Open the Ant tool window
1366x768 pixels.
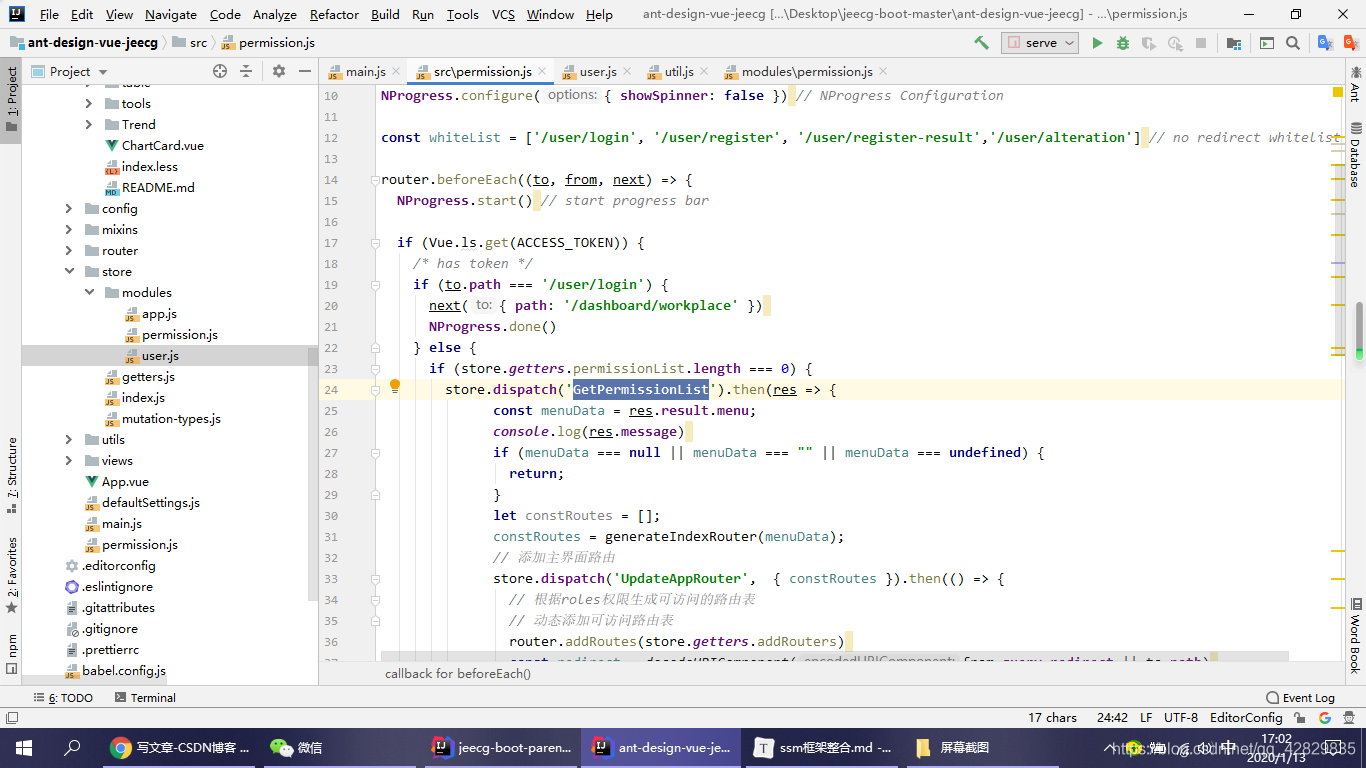(1355, 84)
